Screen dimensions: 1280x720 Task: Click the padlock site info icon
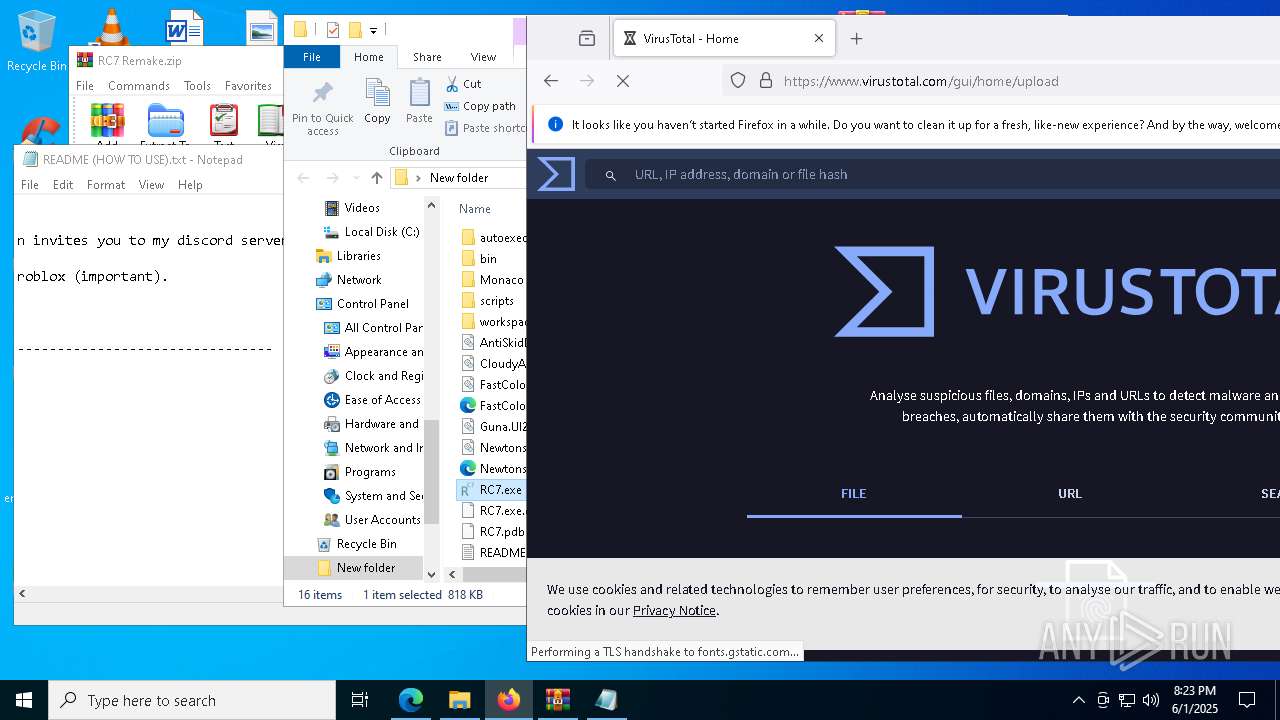click(x=766, y=81)
